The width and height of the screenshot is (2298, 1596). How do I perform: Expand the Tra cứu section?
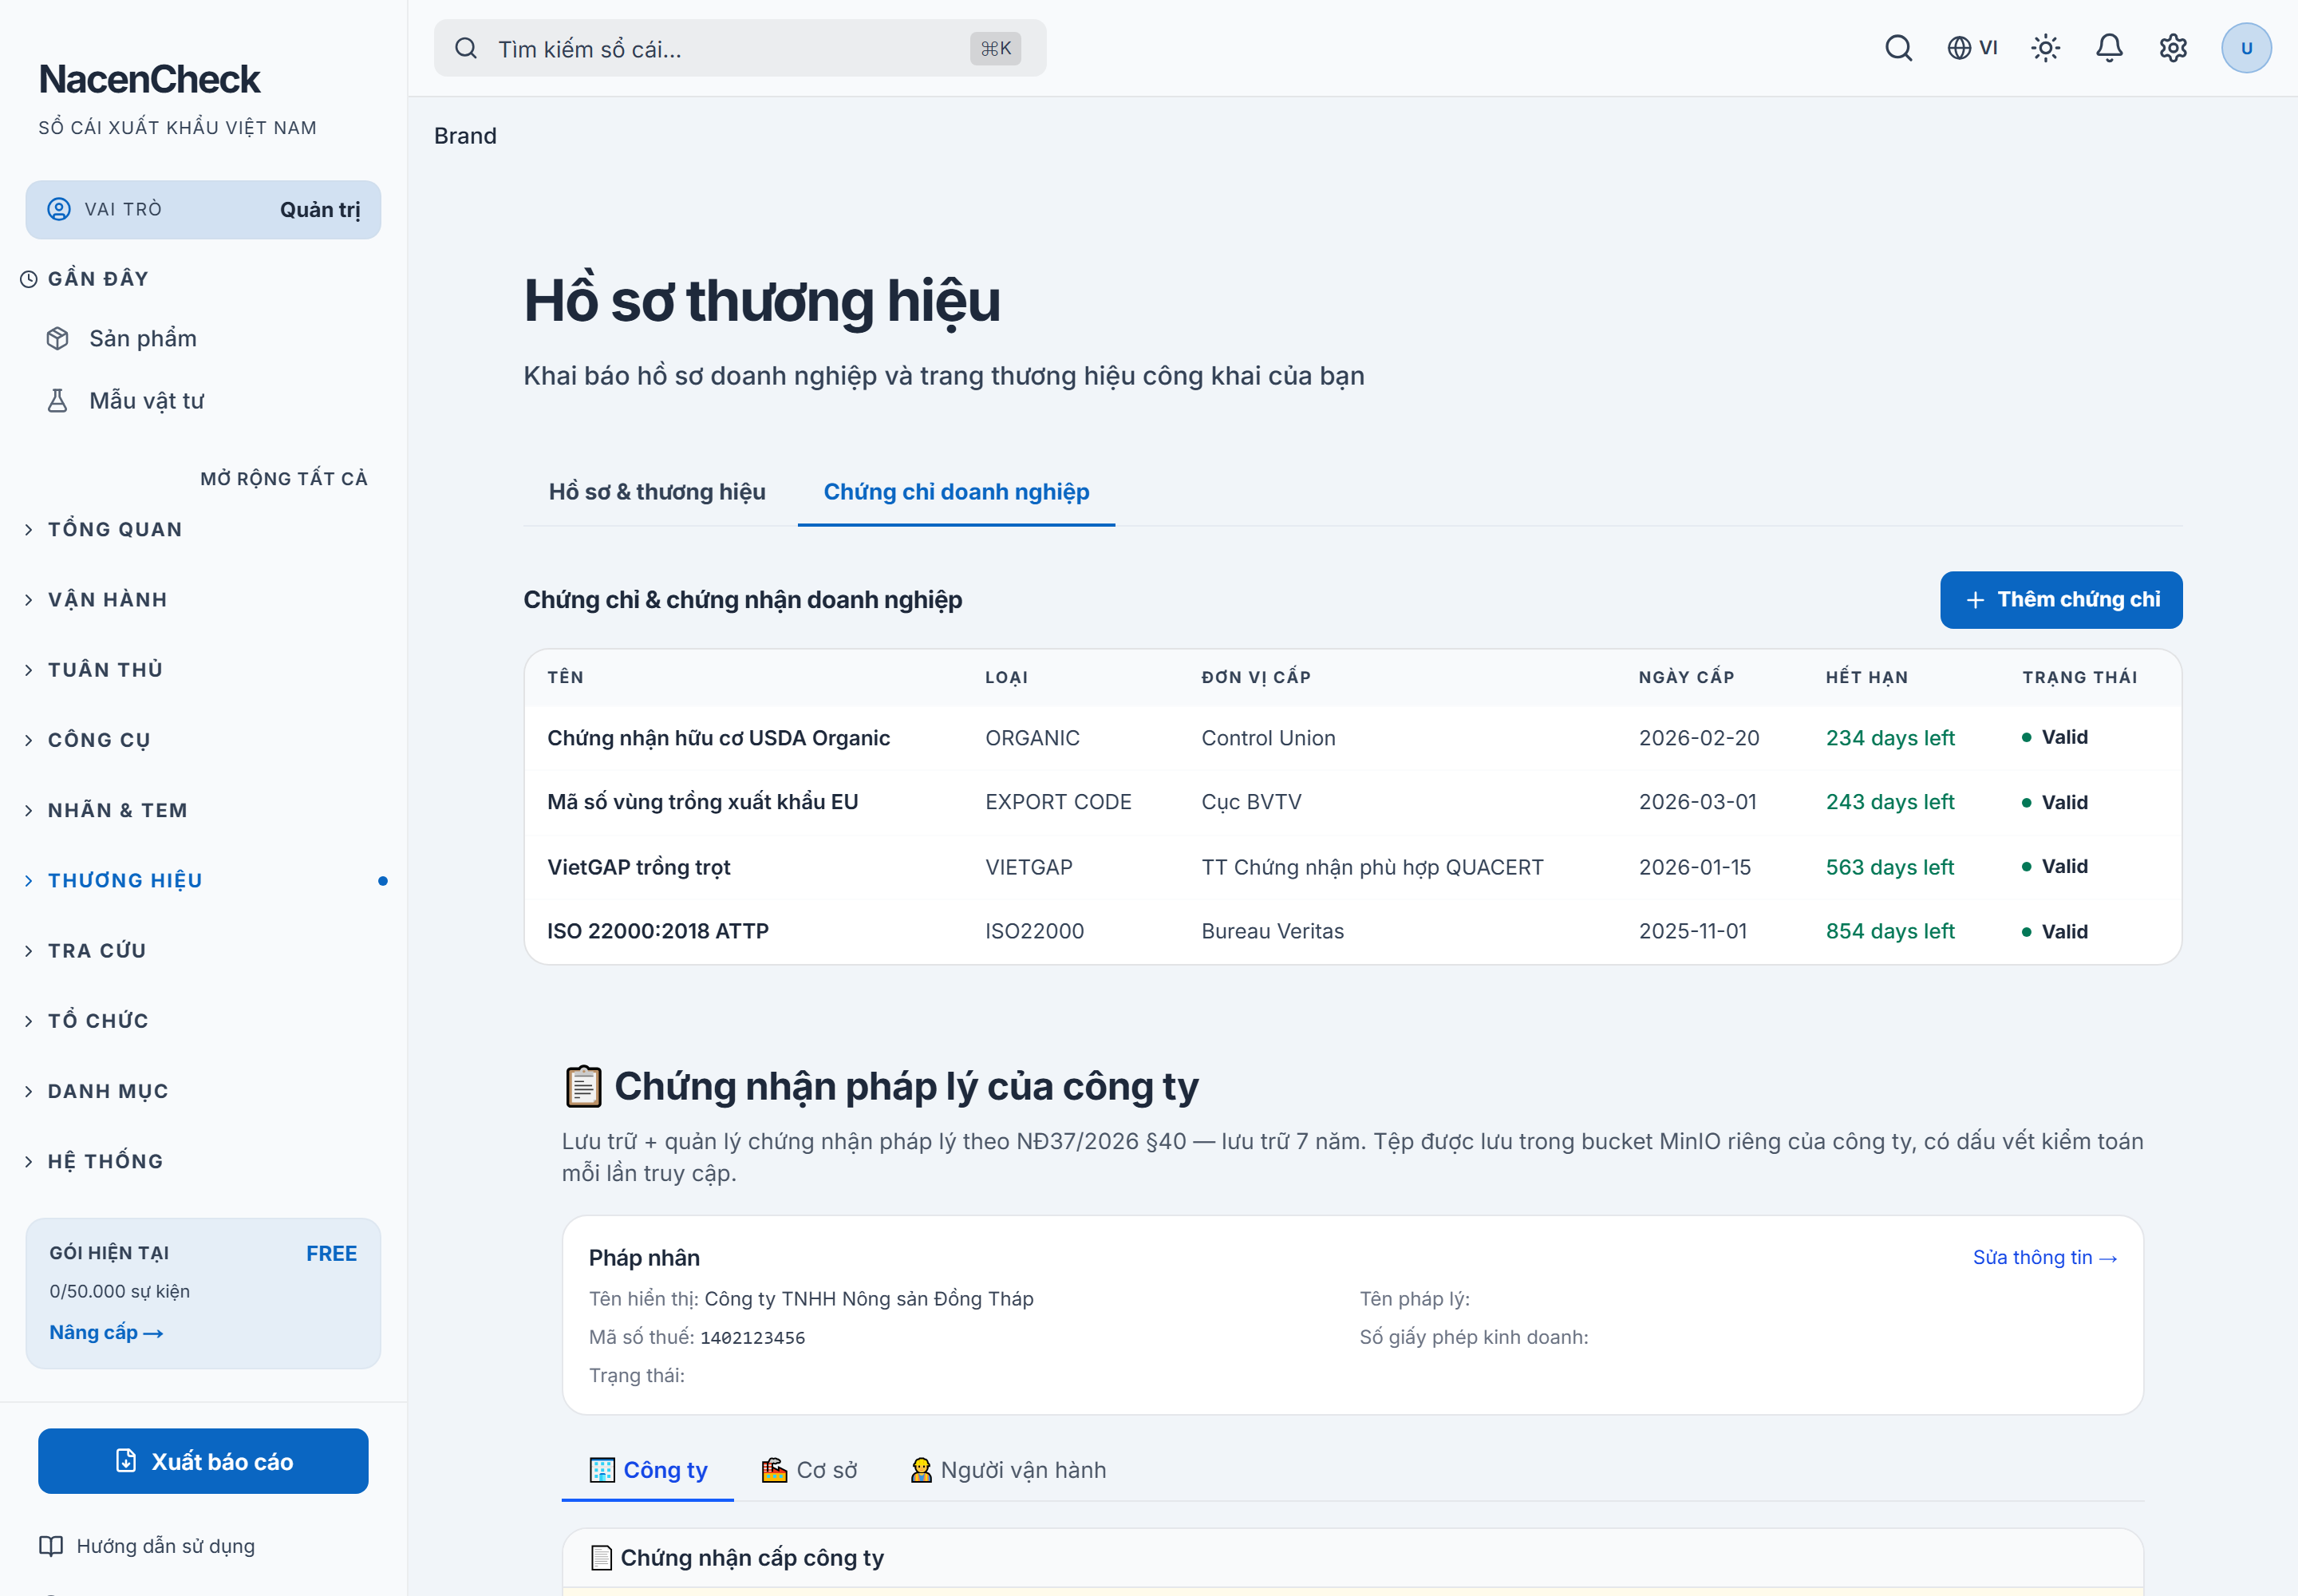[x=203, y=951]
